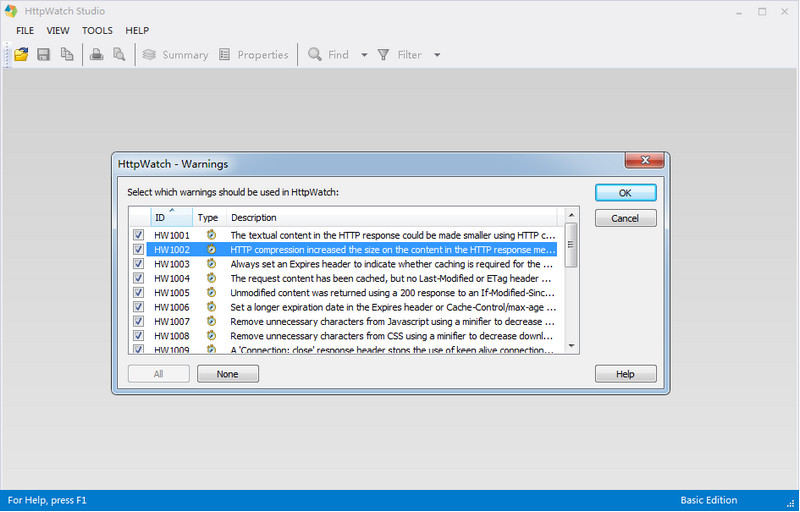Click scroll down arrow in warnings list
The height and width of the screenshot is (512, 800).
tap(571, 346)
